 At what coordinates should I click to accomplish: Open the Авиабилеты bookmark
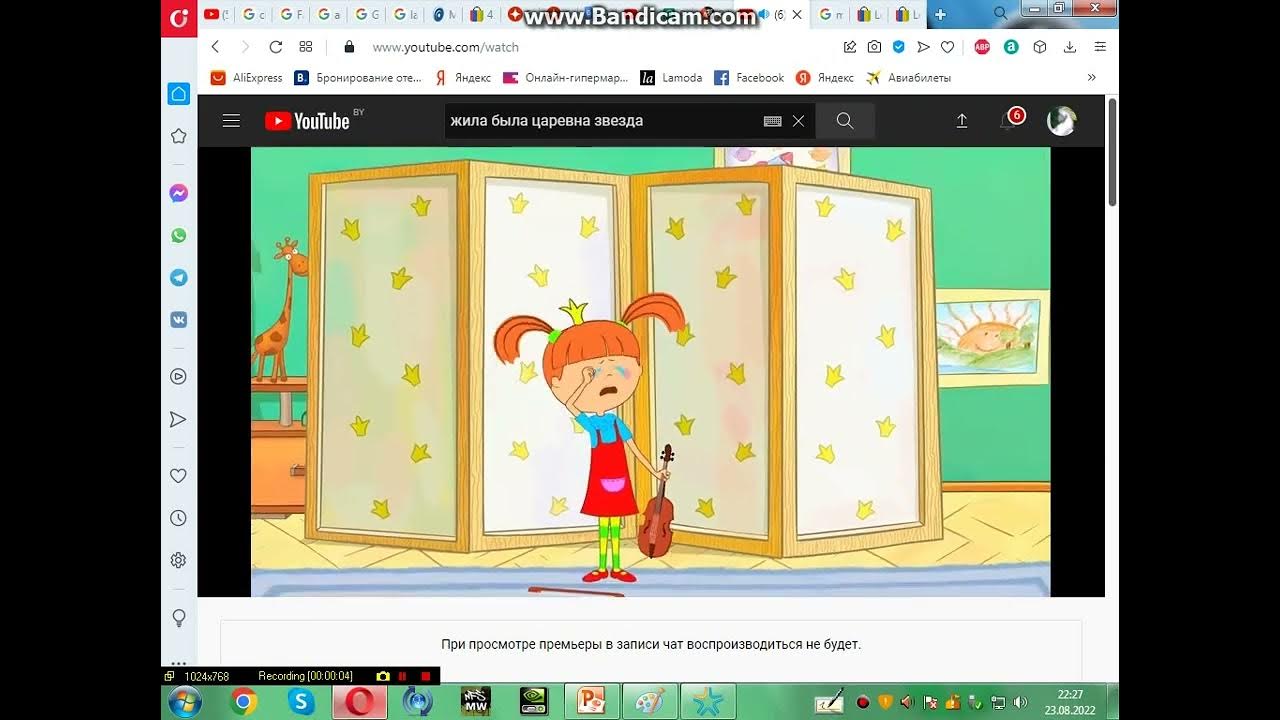click(x=908, y=77)
